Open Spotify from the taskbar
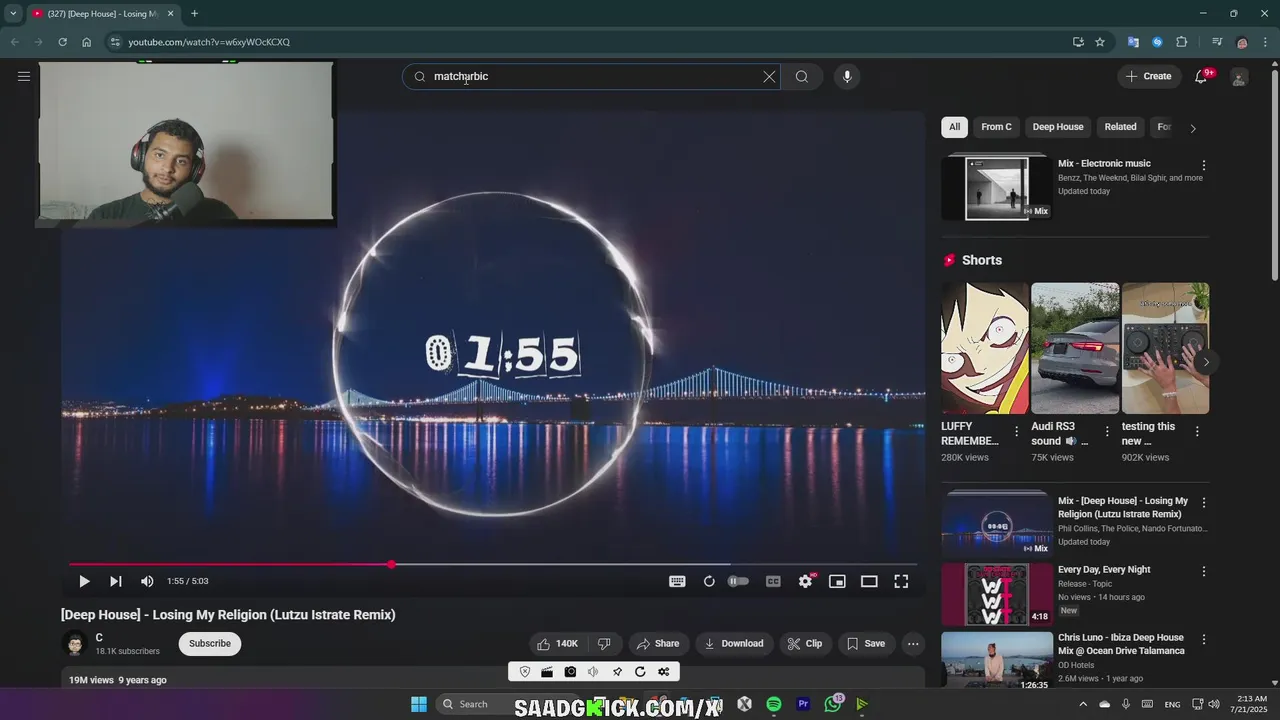This screenshot has height=720, width=1280. click(x=774, y=704)
